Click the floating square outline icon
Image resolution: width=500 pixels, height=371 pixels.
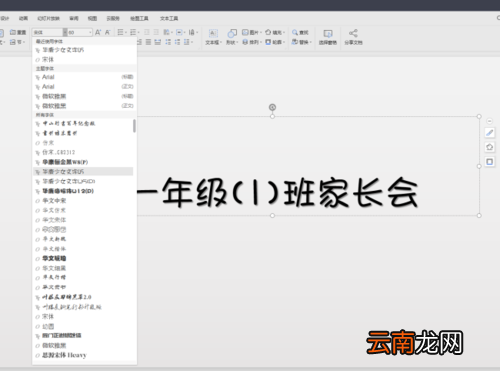489,162
